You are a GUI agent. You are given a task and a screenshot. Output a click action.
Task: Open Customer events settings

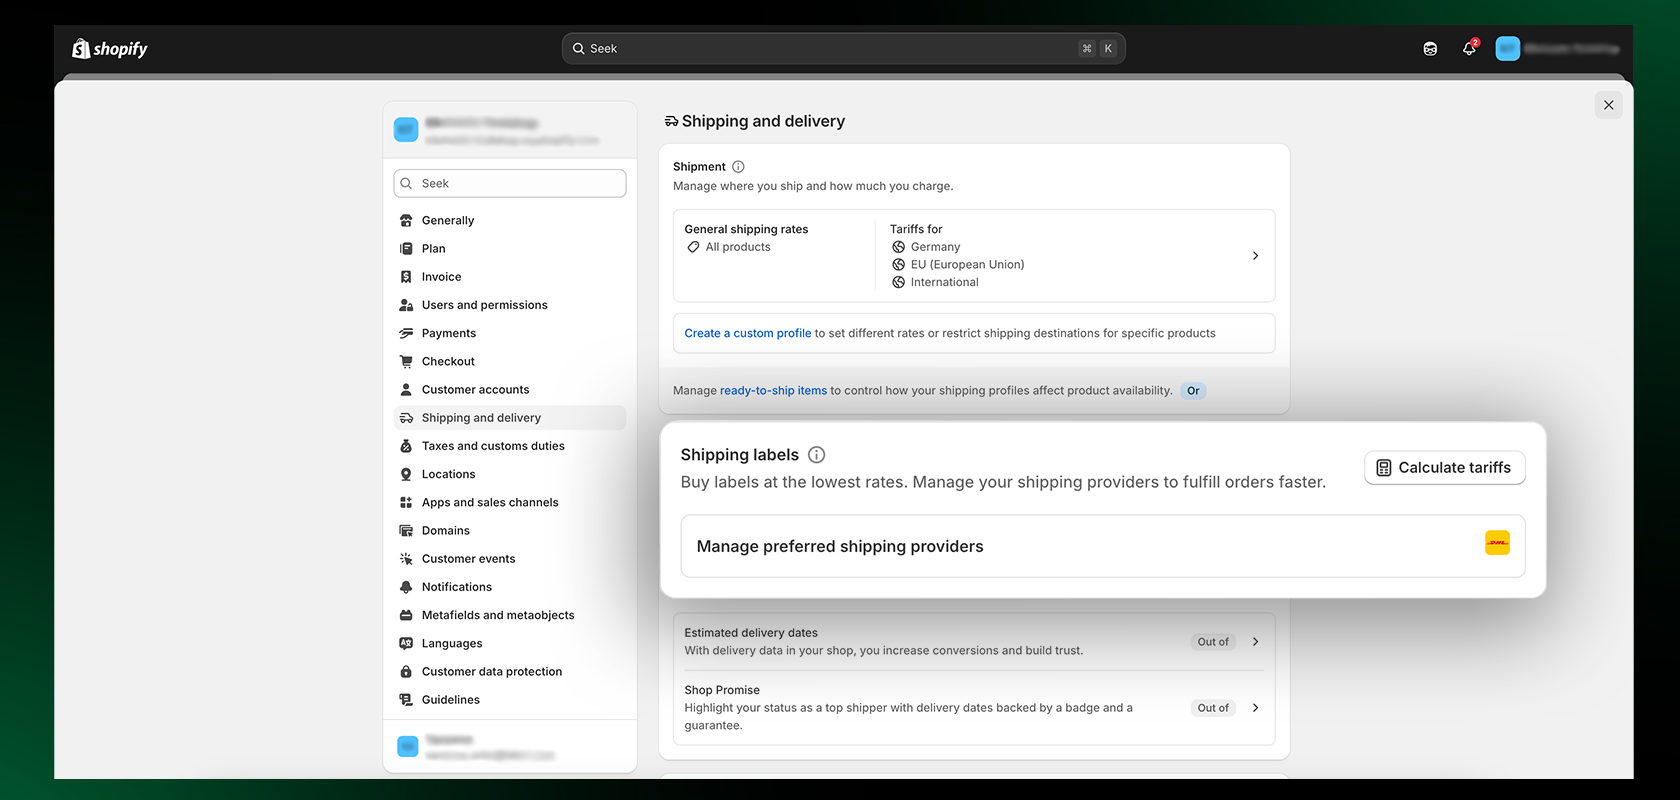point(510,559)
